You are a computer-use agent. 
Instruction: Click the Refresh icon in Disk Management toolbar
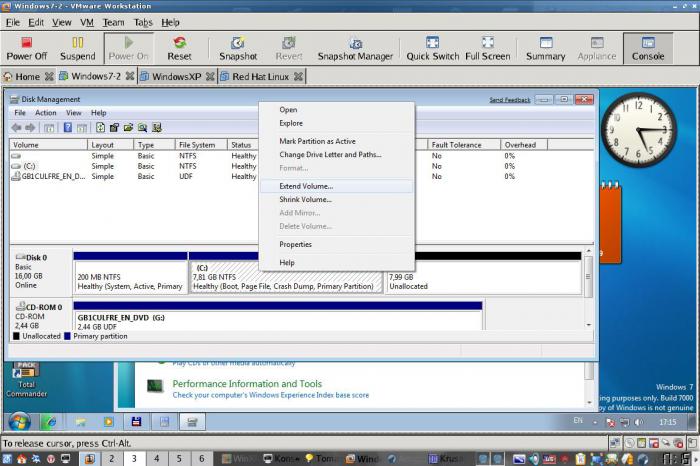coord(100,128)
